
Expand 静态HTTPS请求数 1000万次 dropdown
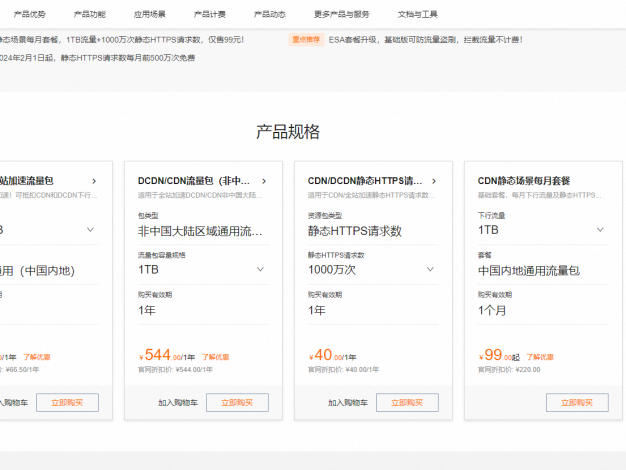click(431, 269)
